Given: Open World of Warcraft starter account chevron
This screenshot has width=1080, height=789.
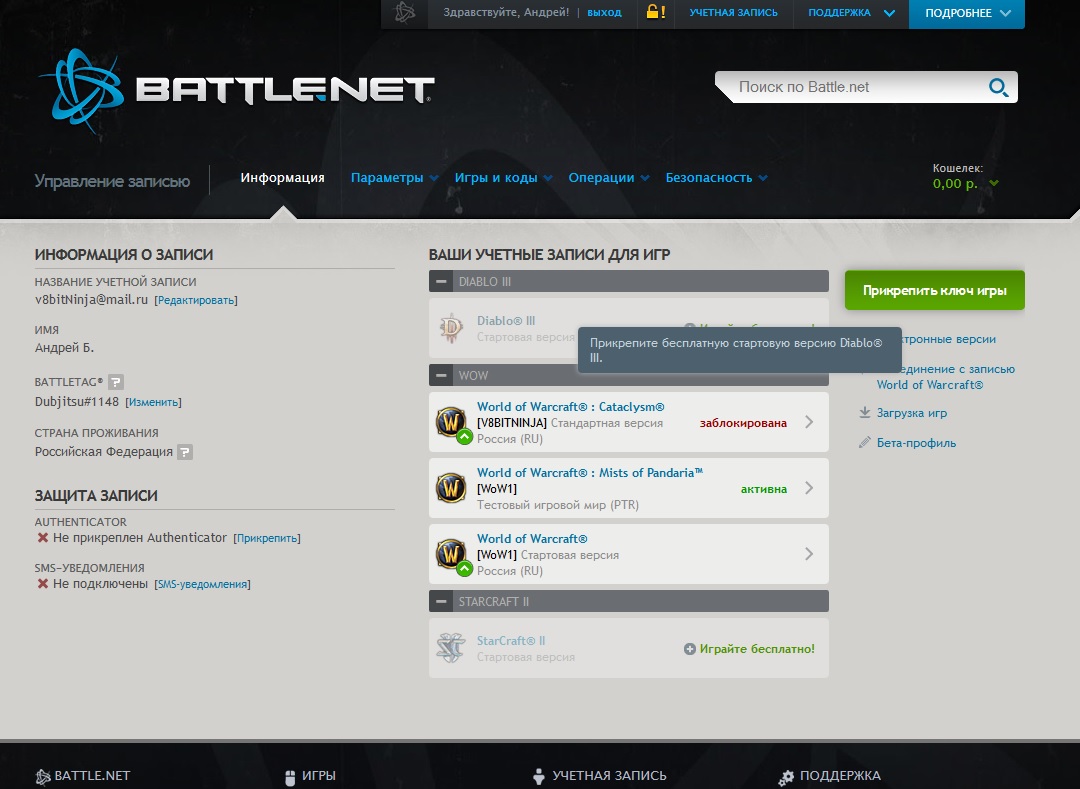Looking at the screenshot, I should 809,554.
